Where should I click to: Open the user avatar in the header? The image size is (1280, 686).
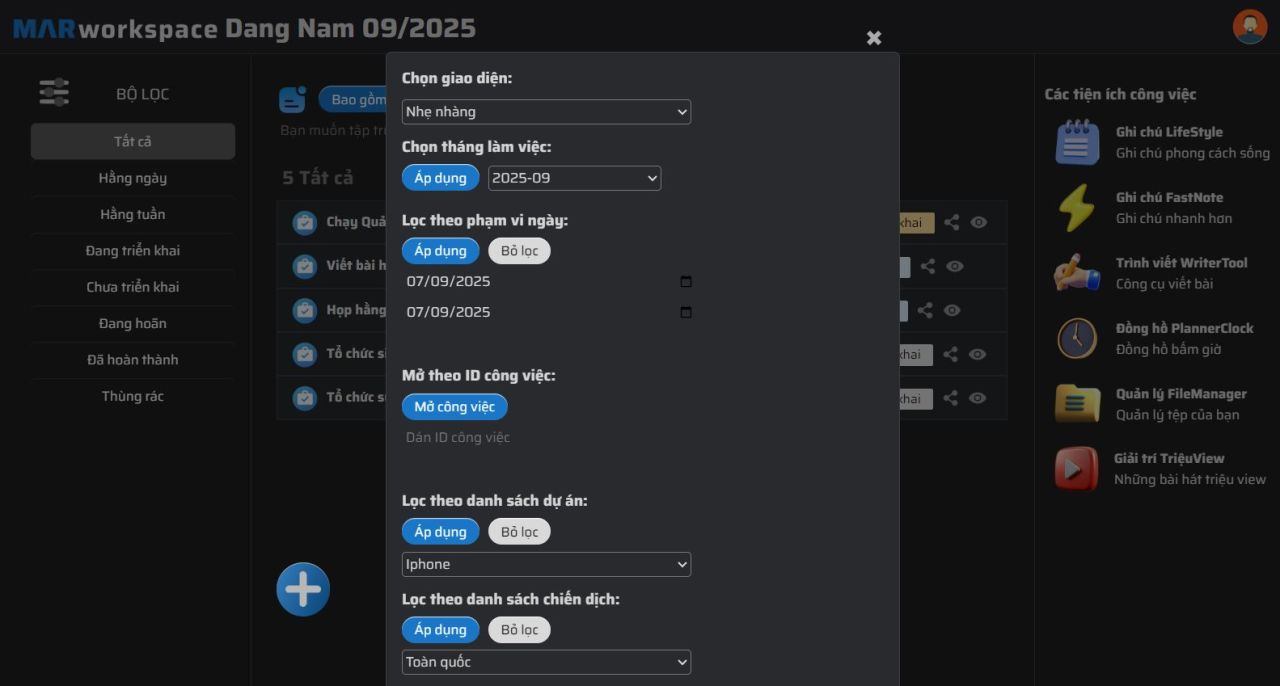pos(1250,27)
